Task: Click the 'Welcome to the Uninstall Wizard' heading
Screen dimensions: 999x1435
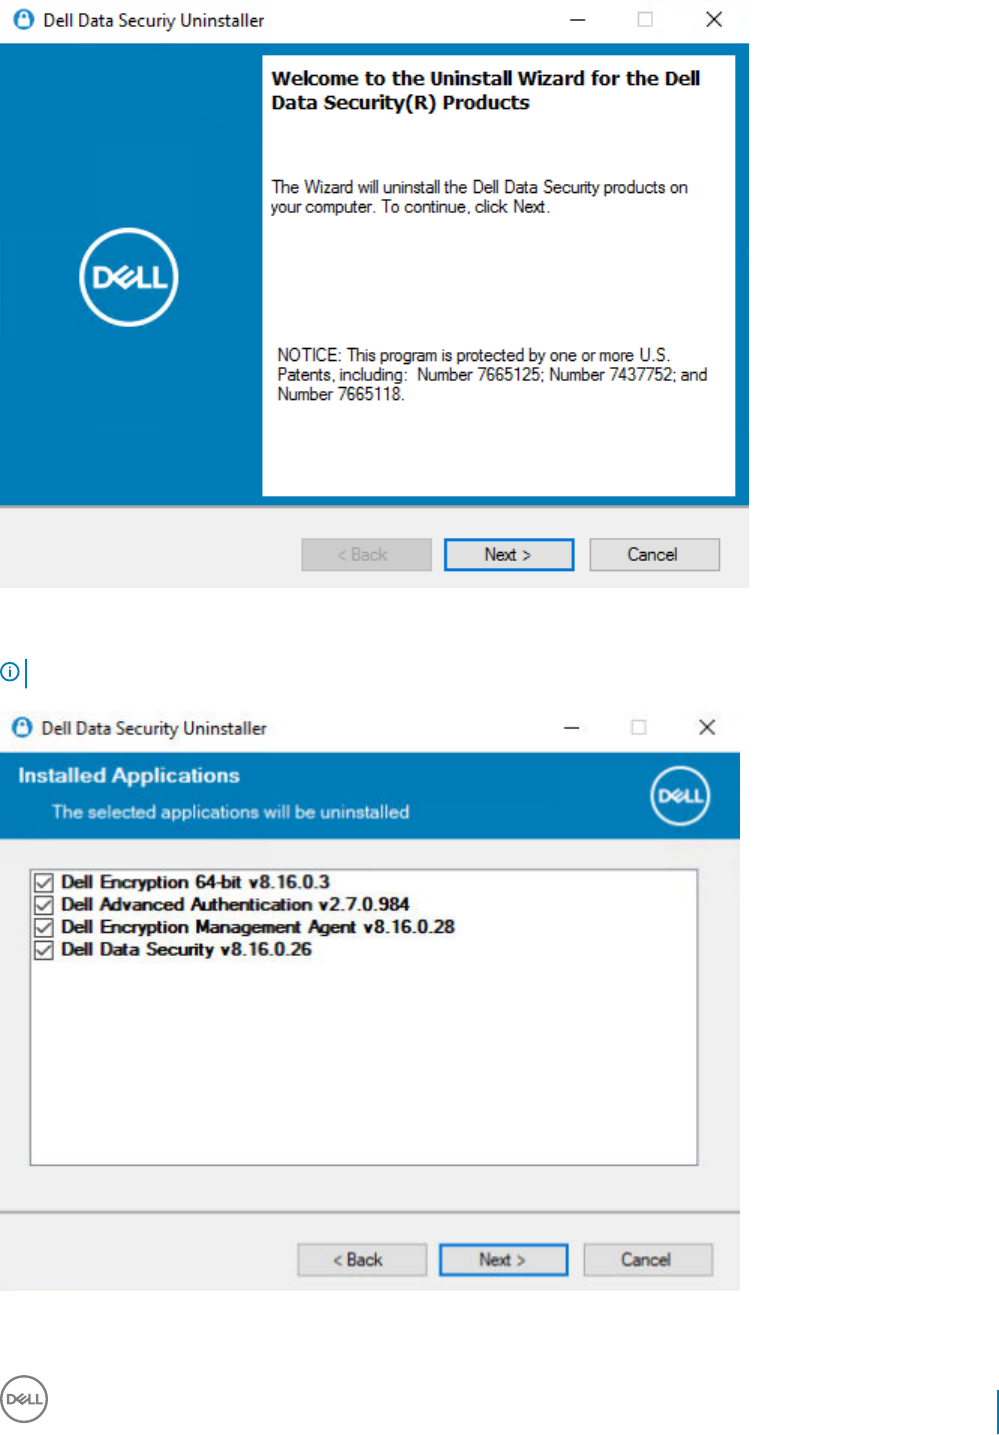Action: click(486, 90)
